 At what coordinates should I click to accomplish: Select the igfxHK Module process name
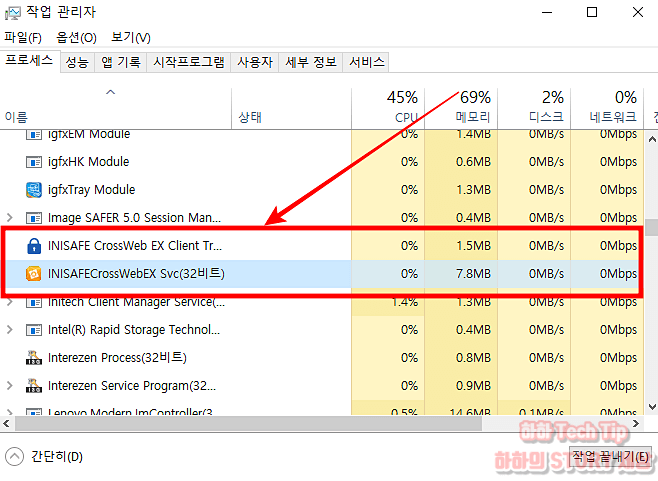coord(89,162)
